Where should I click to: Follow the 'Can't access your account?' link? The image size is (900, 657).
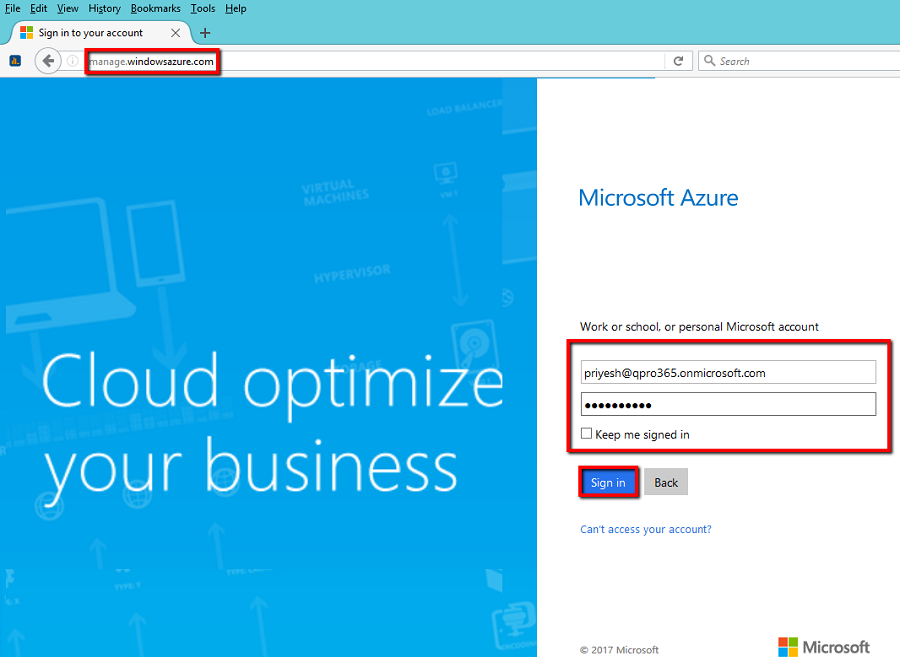coord(646,529)
